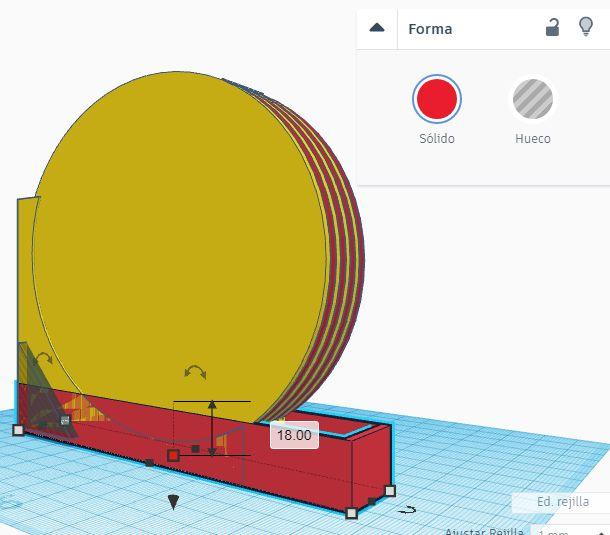Toggle the light bulb visibility icon
The height and width of the screenshot is (535, 610).
pos(586,27)
